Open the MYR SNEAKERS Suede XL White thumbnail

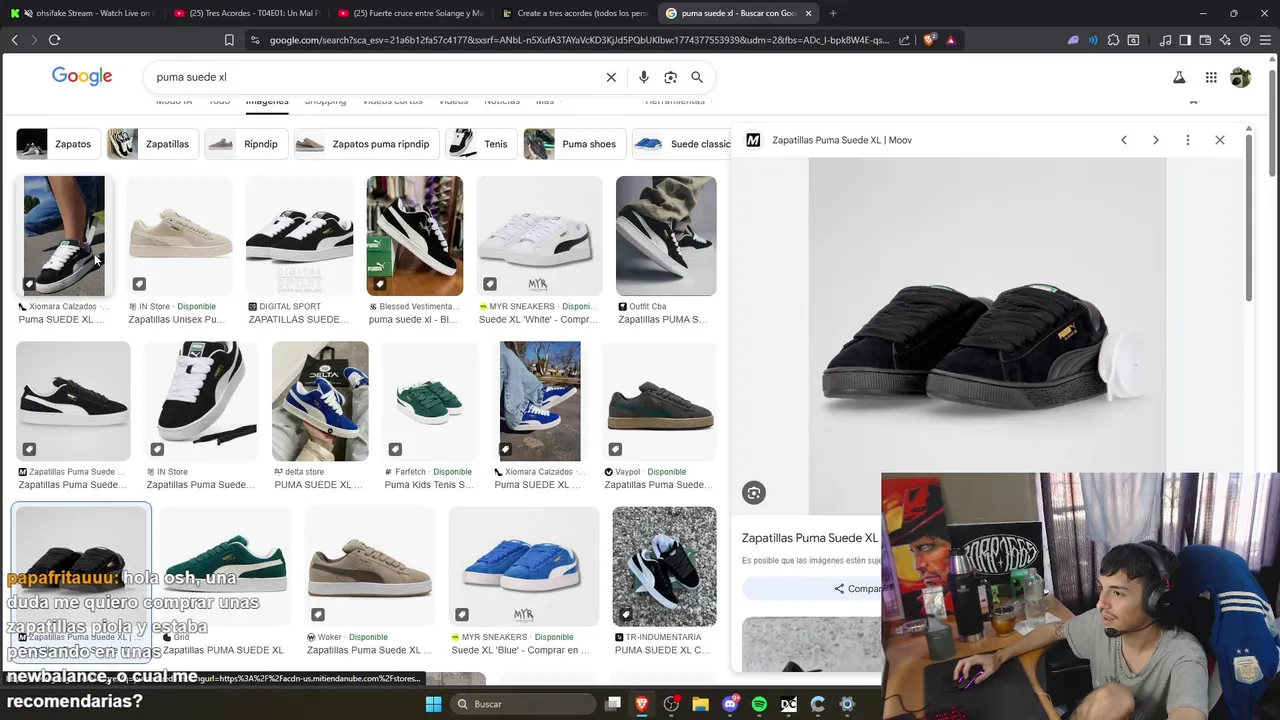click(540, 236)
